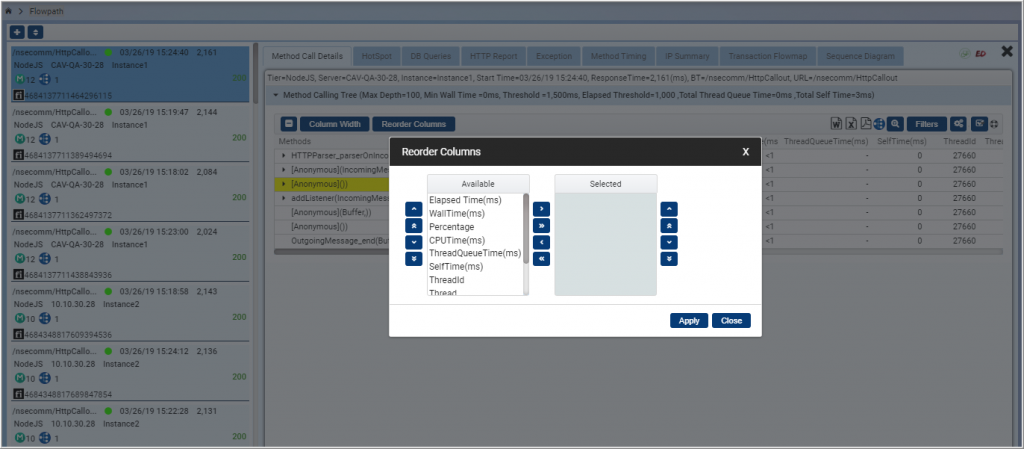Remove highlighted column from Selected list

(x=541, y=242)
